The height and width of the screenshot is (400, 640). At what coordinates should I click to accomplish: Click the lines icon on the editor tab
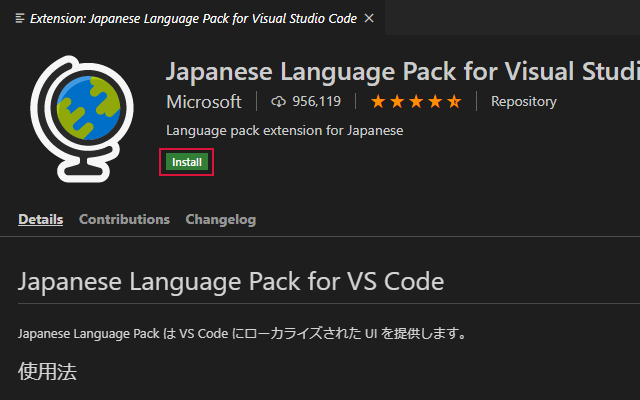click(20, 18)
